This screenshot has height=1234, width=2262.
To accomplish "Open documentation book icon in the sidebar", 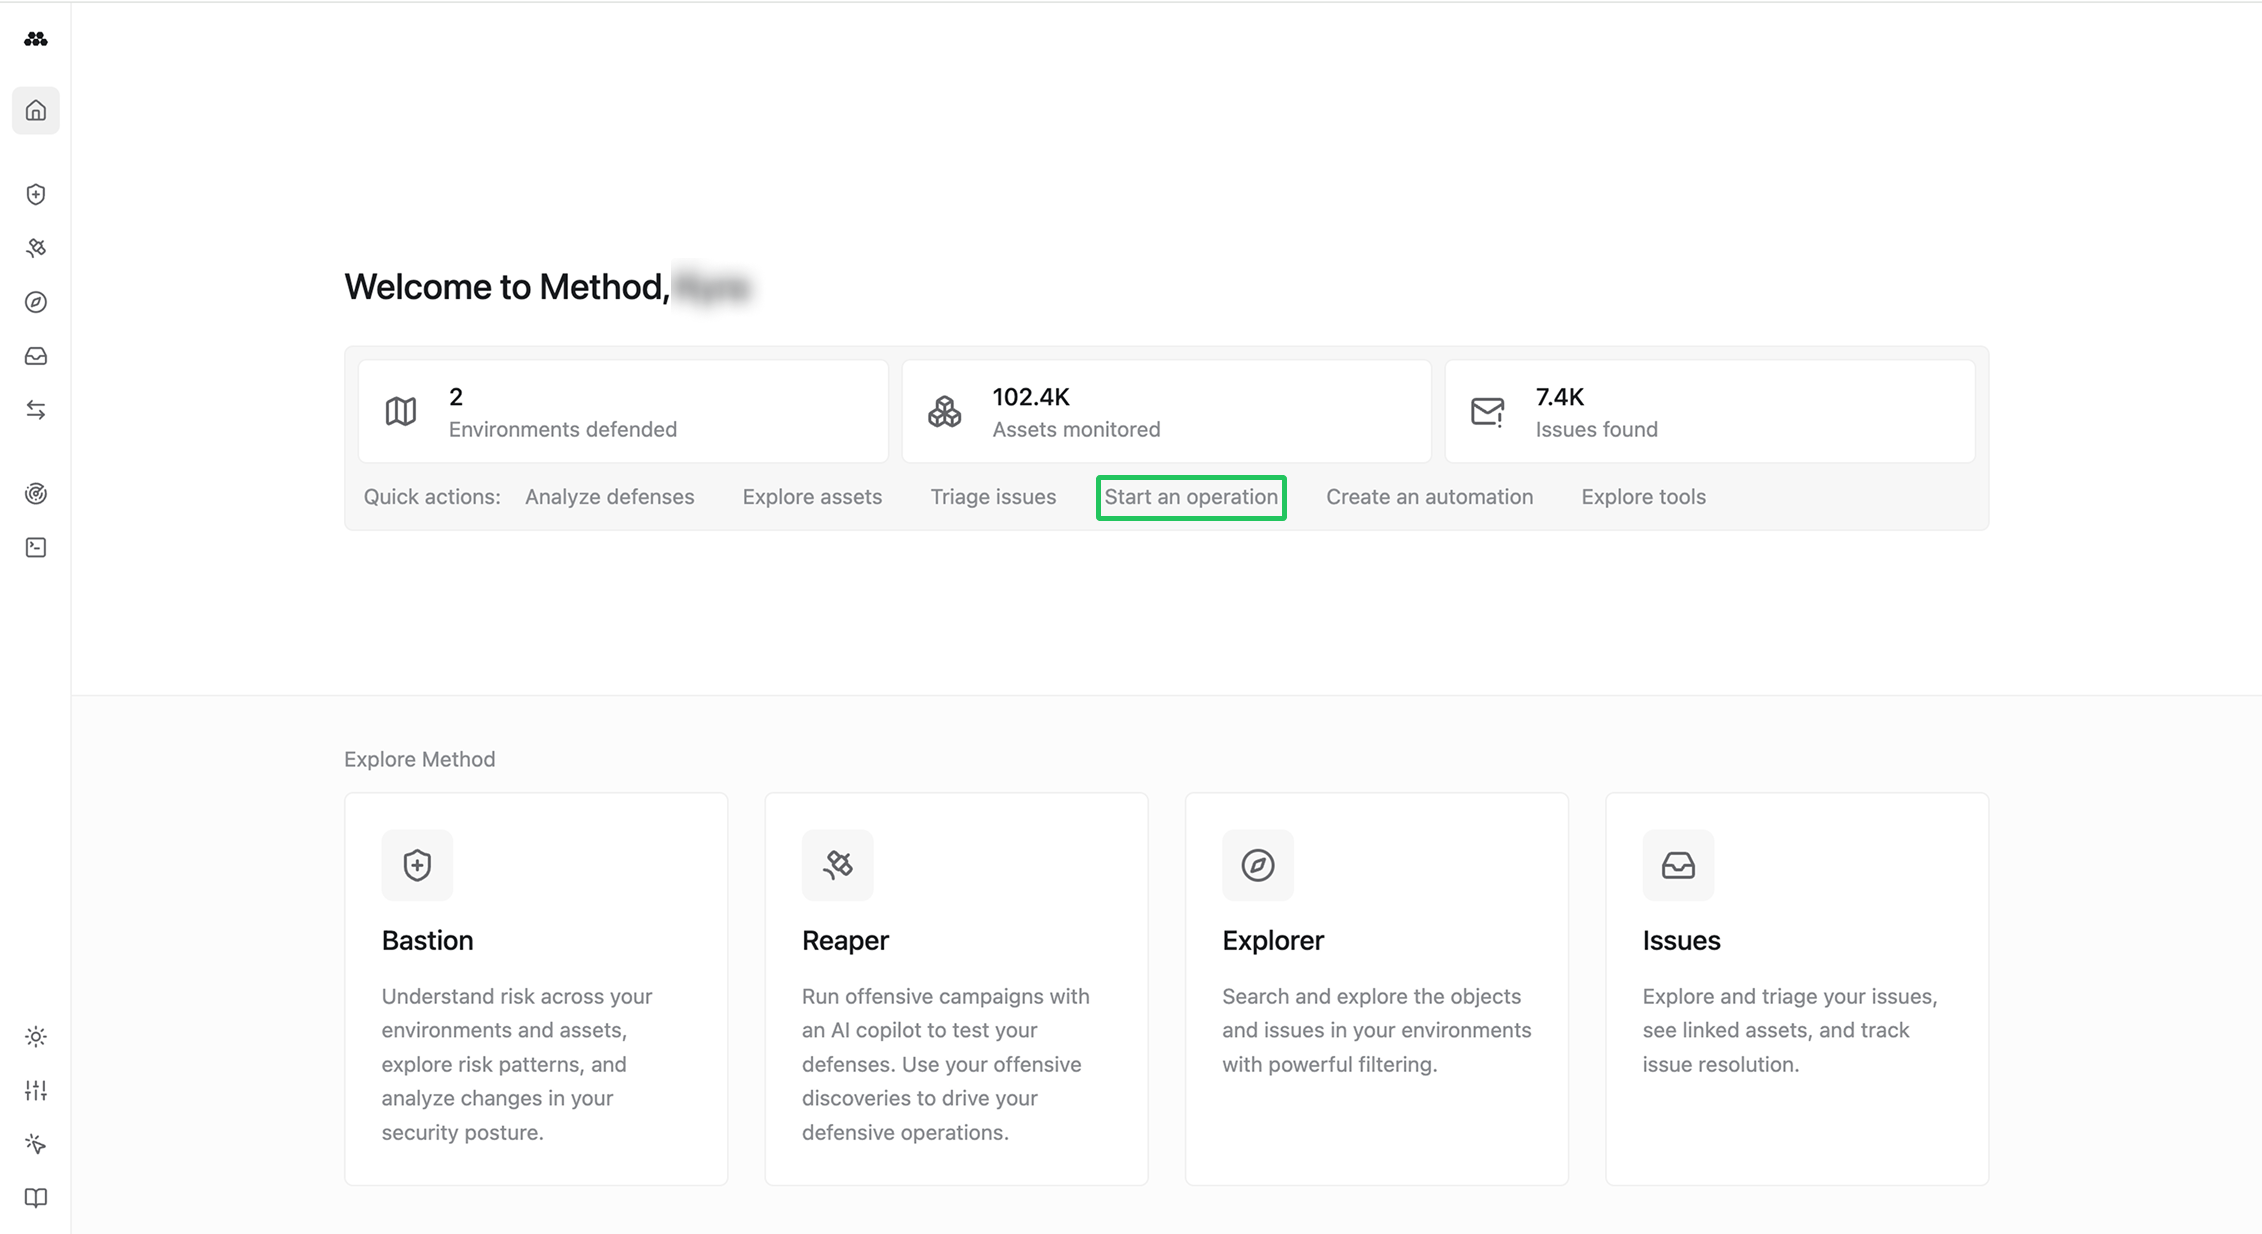I will (x=36, y=1198).
